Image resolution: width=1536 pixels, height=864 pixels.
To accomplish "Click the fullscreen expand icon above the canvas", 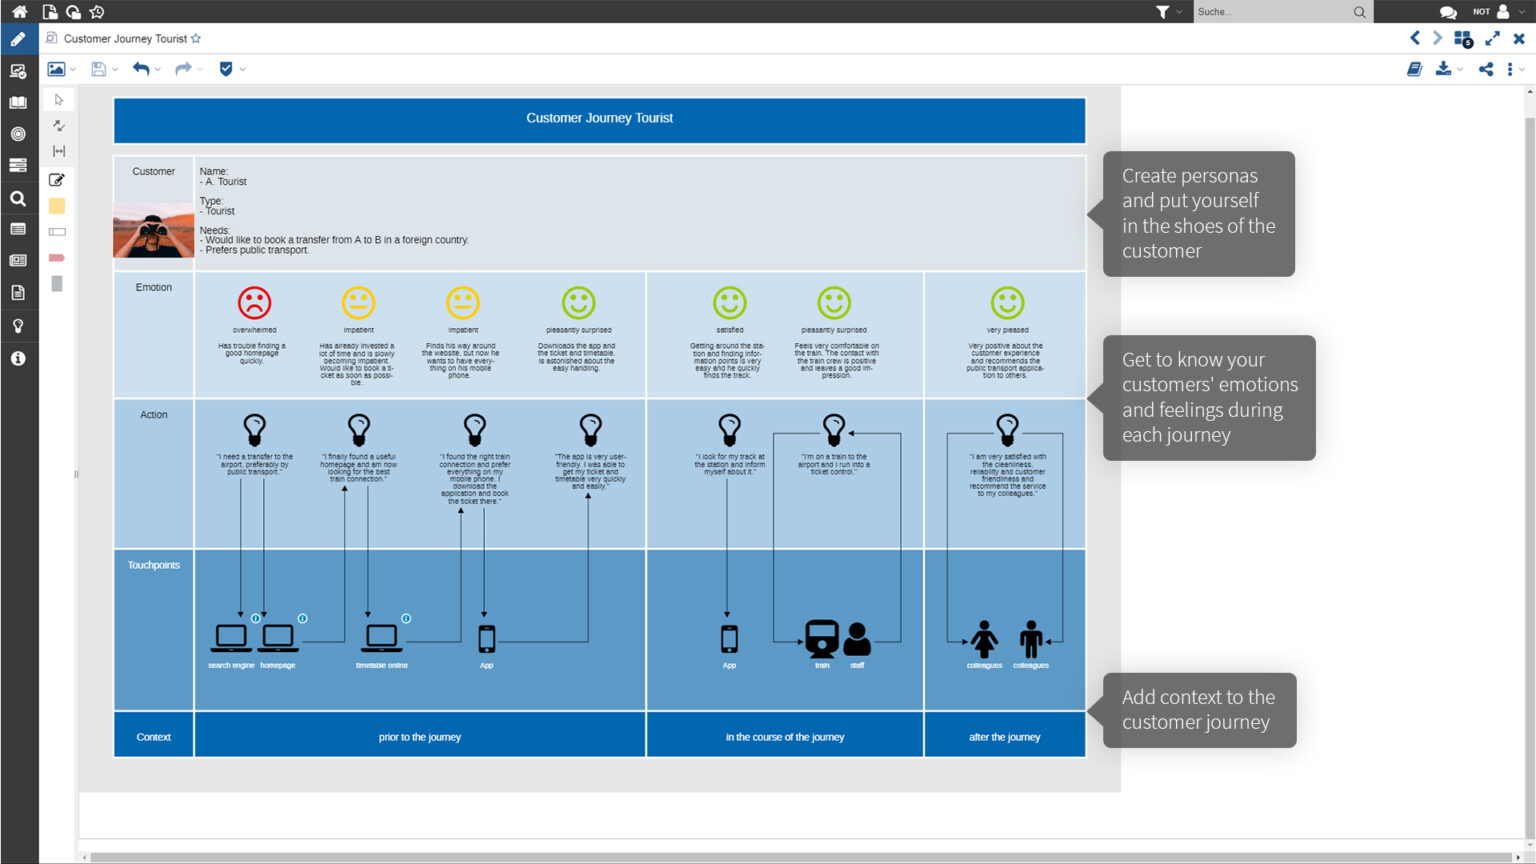I will [1492, 38].
